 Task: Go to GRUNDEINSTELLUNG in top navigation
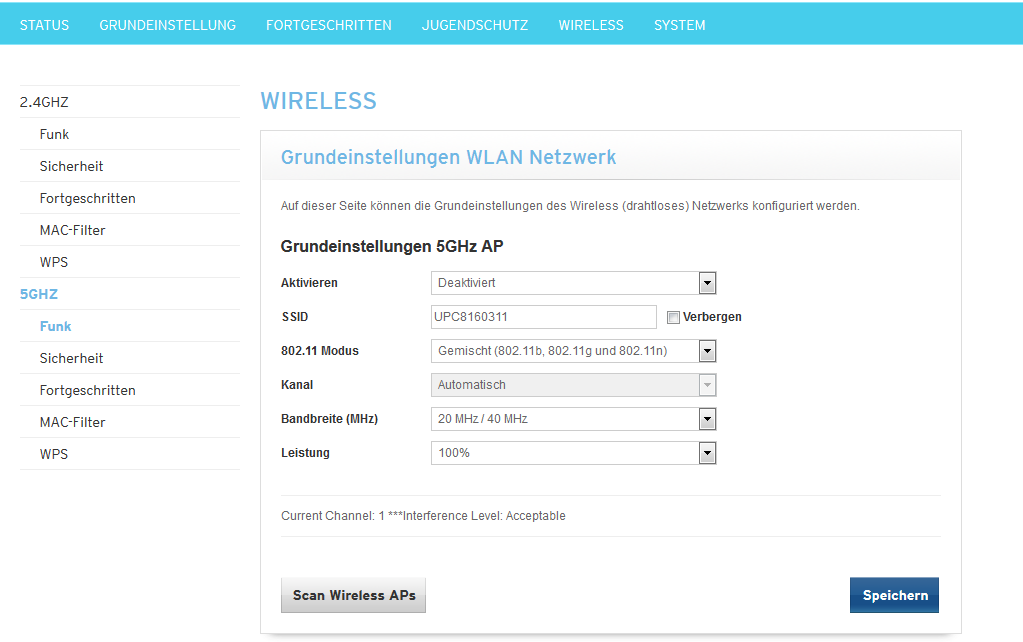(x=167, y=25)
